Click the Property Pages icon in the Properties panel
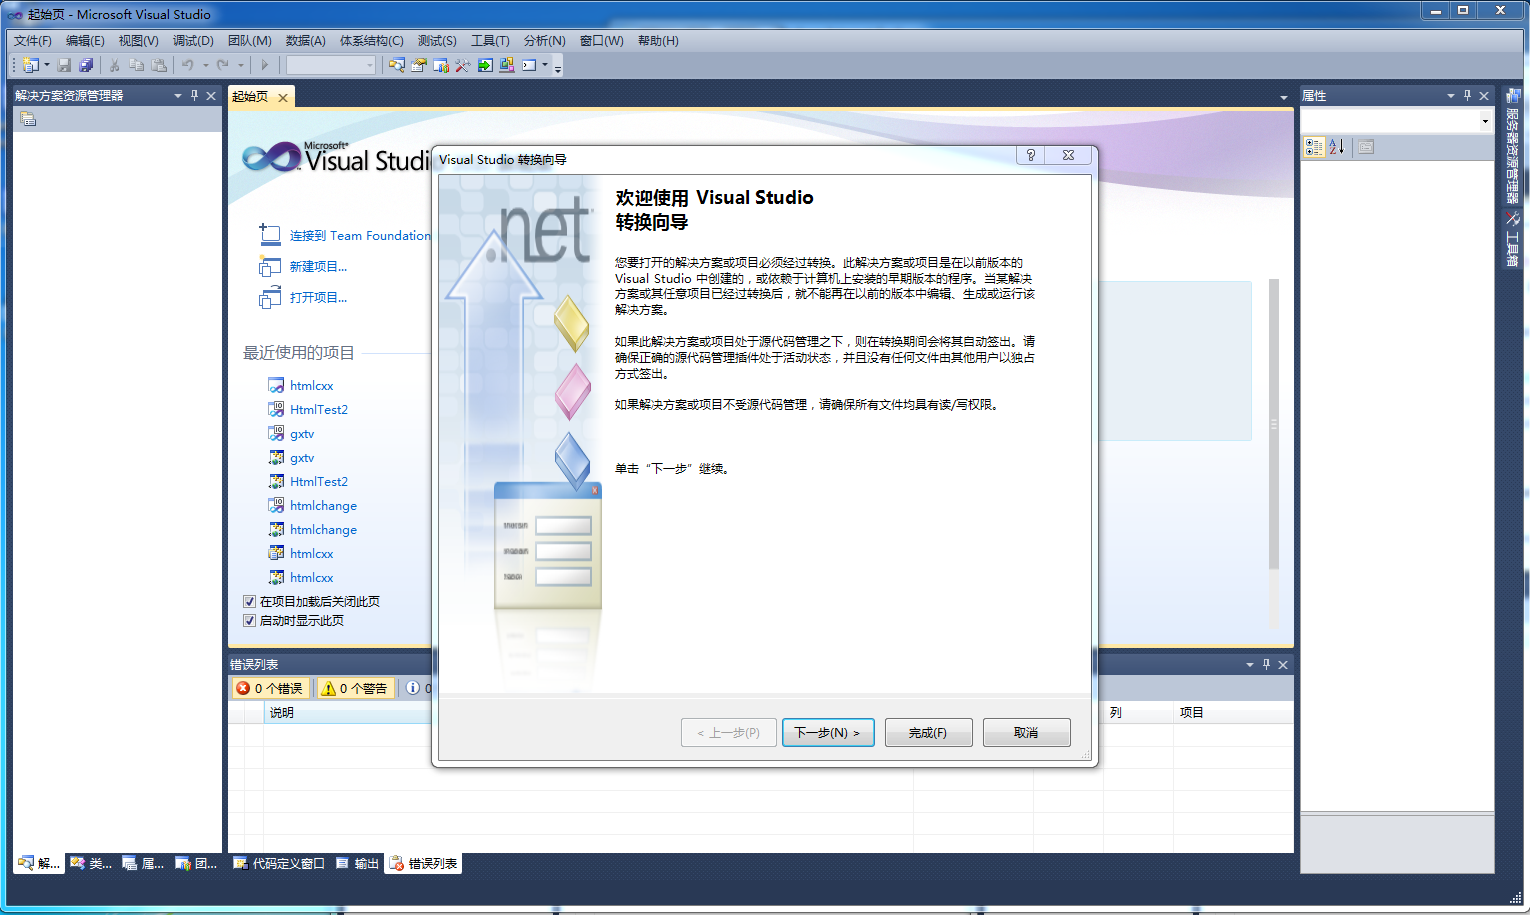 pos(1366,147)
